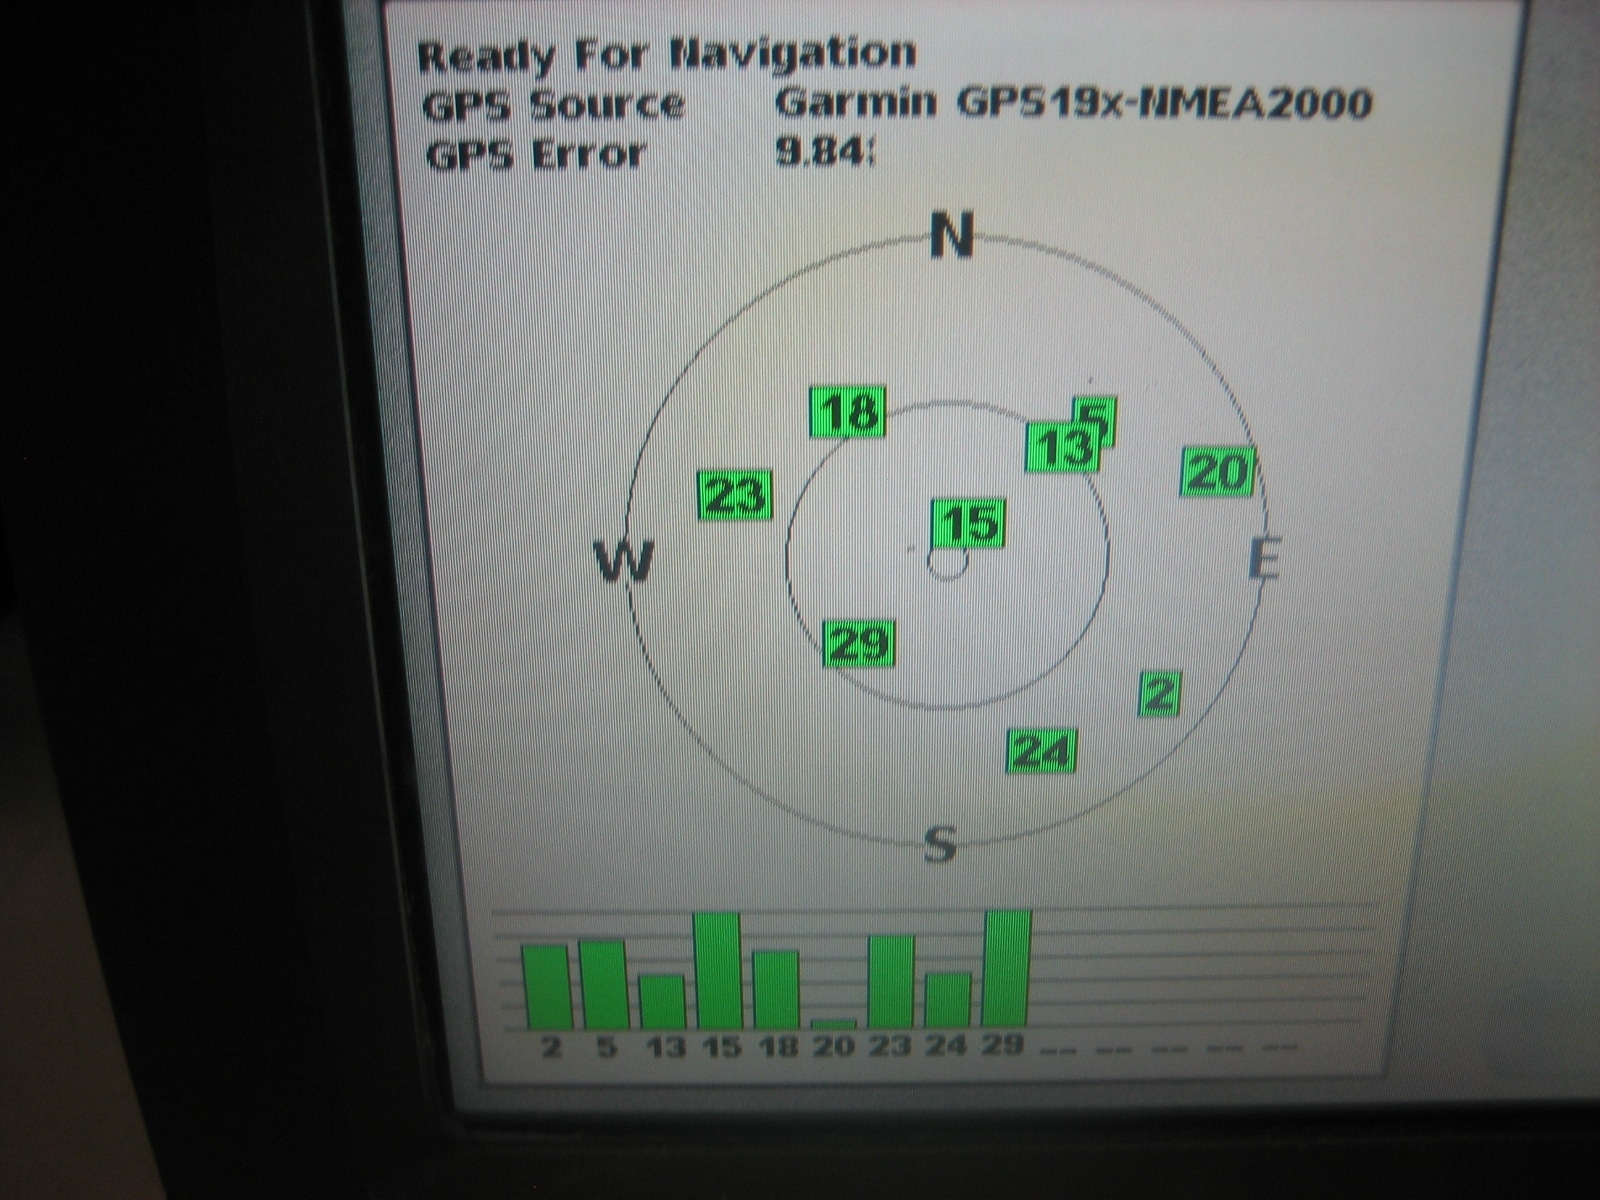Click satellite 18 marker on sky plot
1600x1200 pixels.
[848, 412]
